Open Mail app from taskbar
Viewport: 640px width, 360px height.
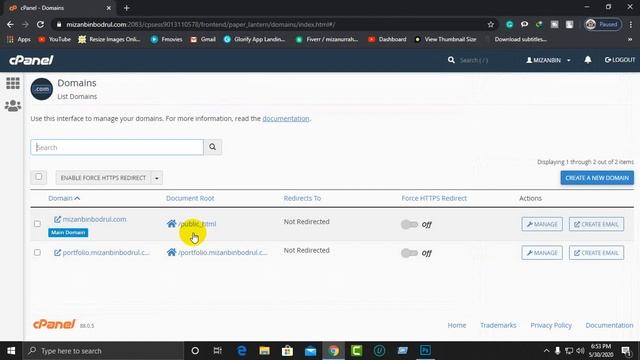tap(311, 351)
